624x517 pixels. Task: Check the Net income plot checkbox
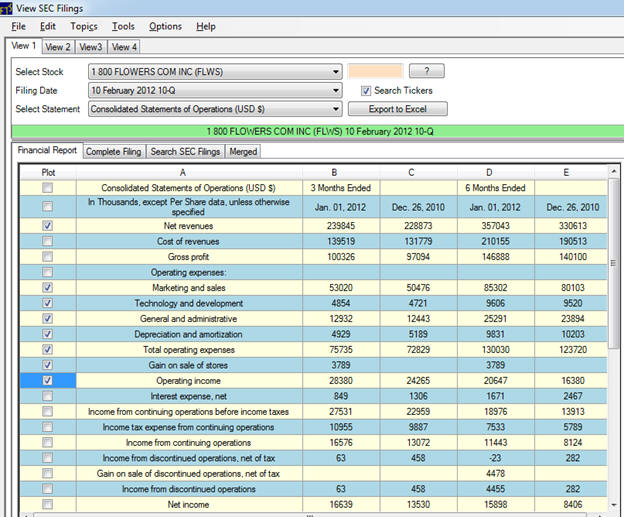(47, 505)
